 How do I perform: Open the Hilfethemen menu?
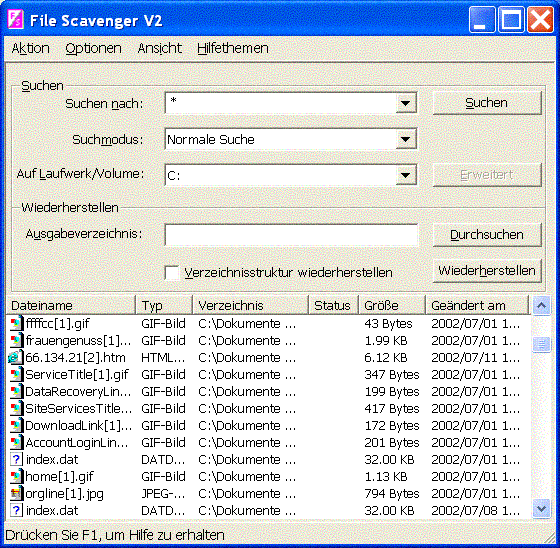233,48
